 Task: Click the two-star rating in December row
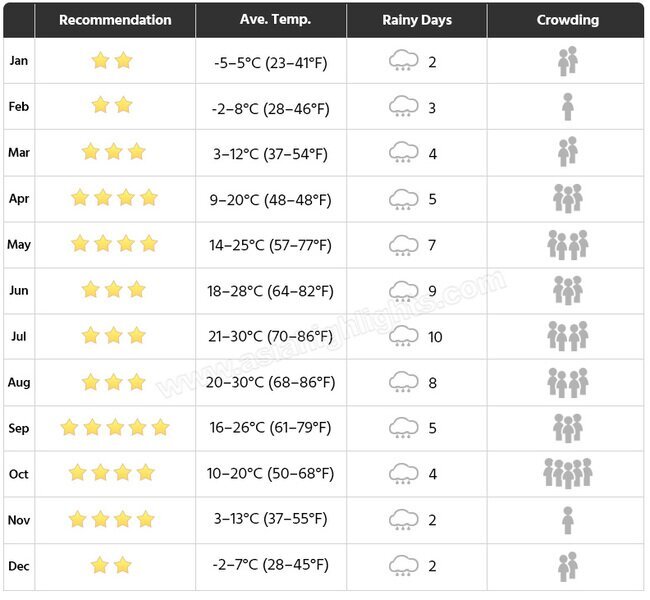[x=111, y=565]
